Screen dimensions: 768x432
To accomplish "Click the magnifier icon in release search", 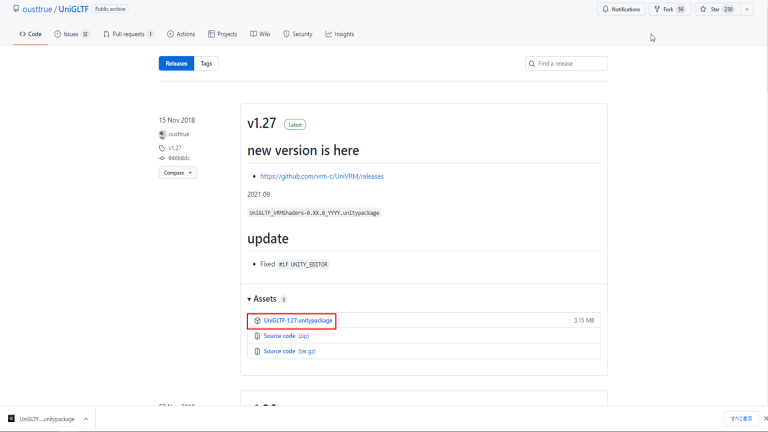I will (533, 64).
